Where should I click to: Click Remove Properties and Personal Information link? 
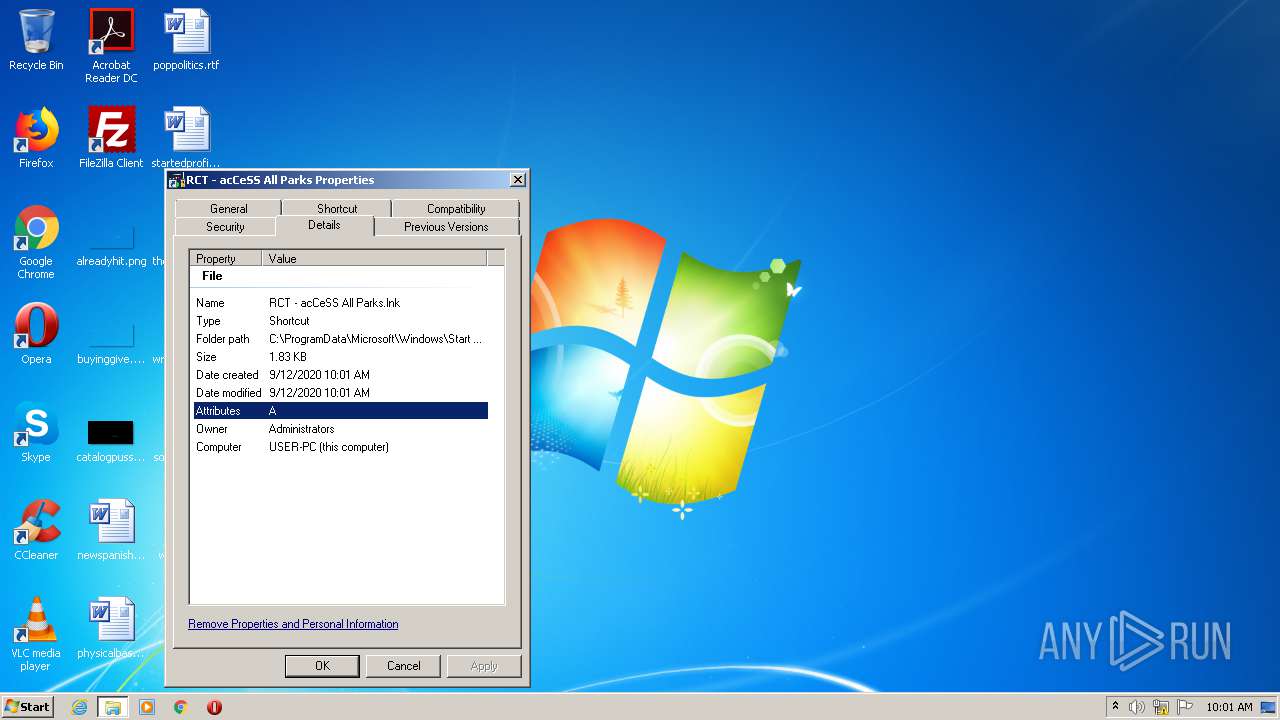coord(293,624)
